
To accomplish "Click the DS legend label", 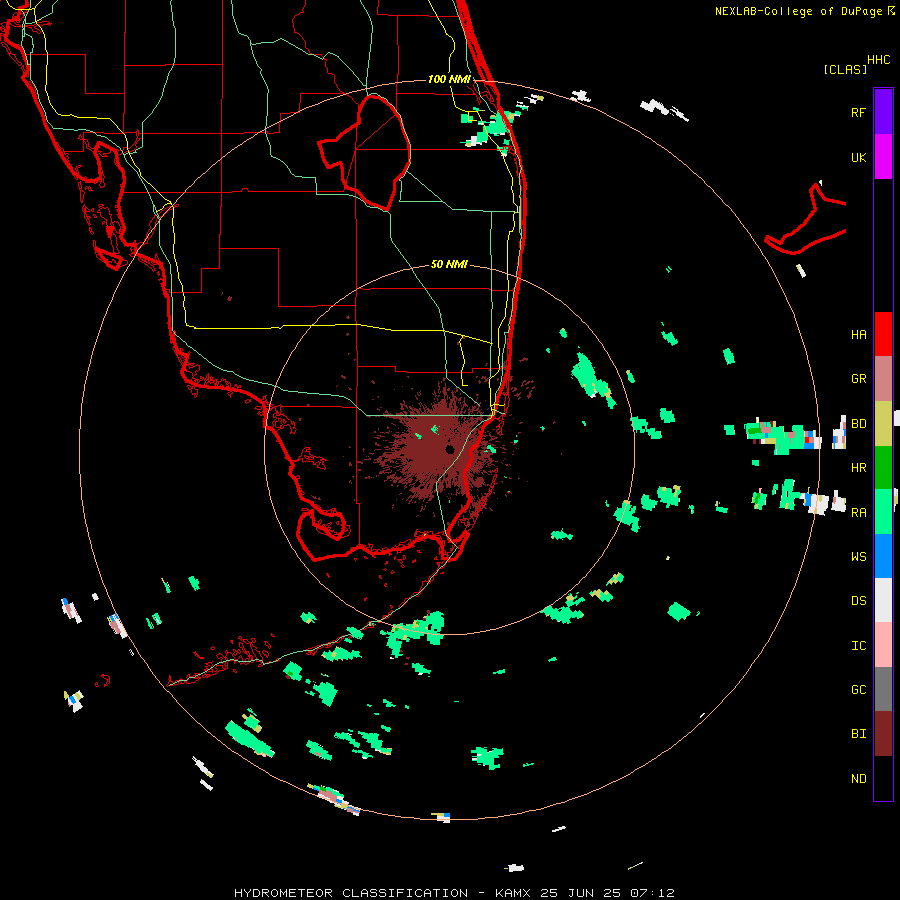I will pyautogui.click(x=858, y=601).
